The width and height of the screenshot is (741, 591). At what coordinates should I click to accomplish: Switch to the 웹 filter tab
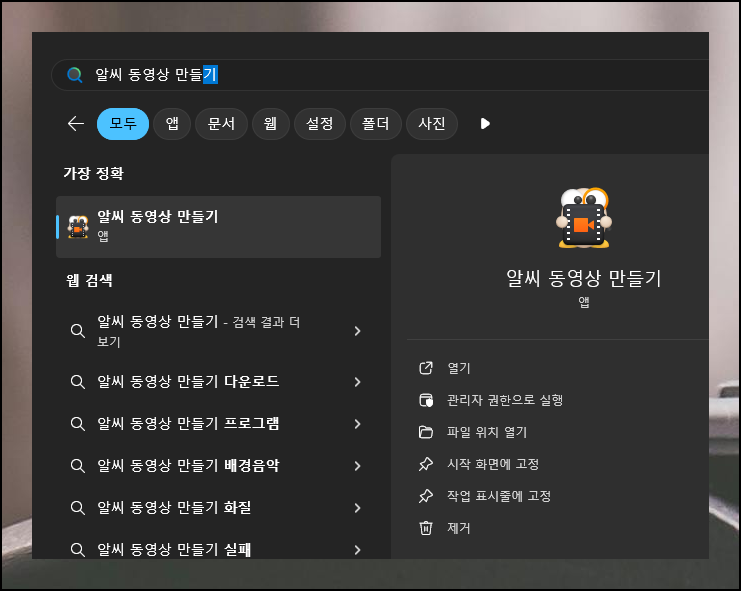pos(271,124)
